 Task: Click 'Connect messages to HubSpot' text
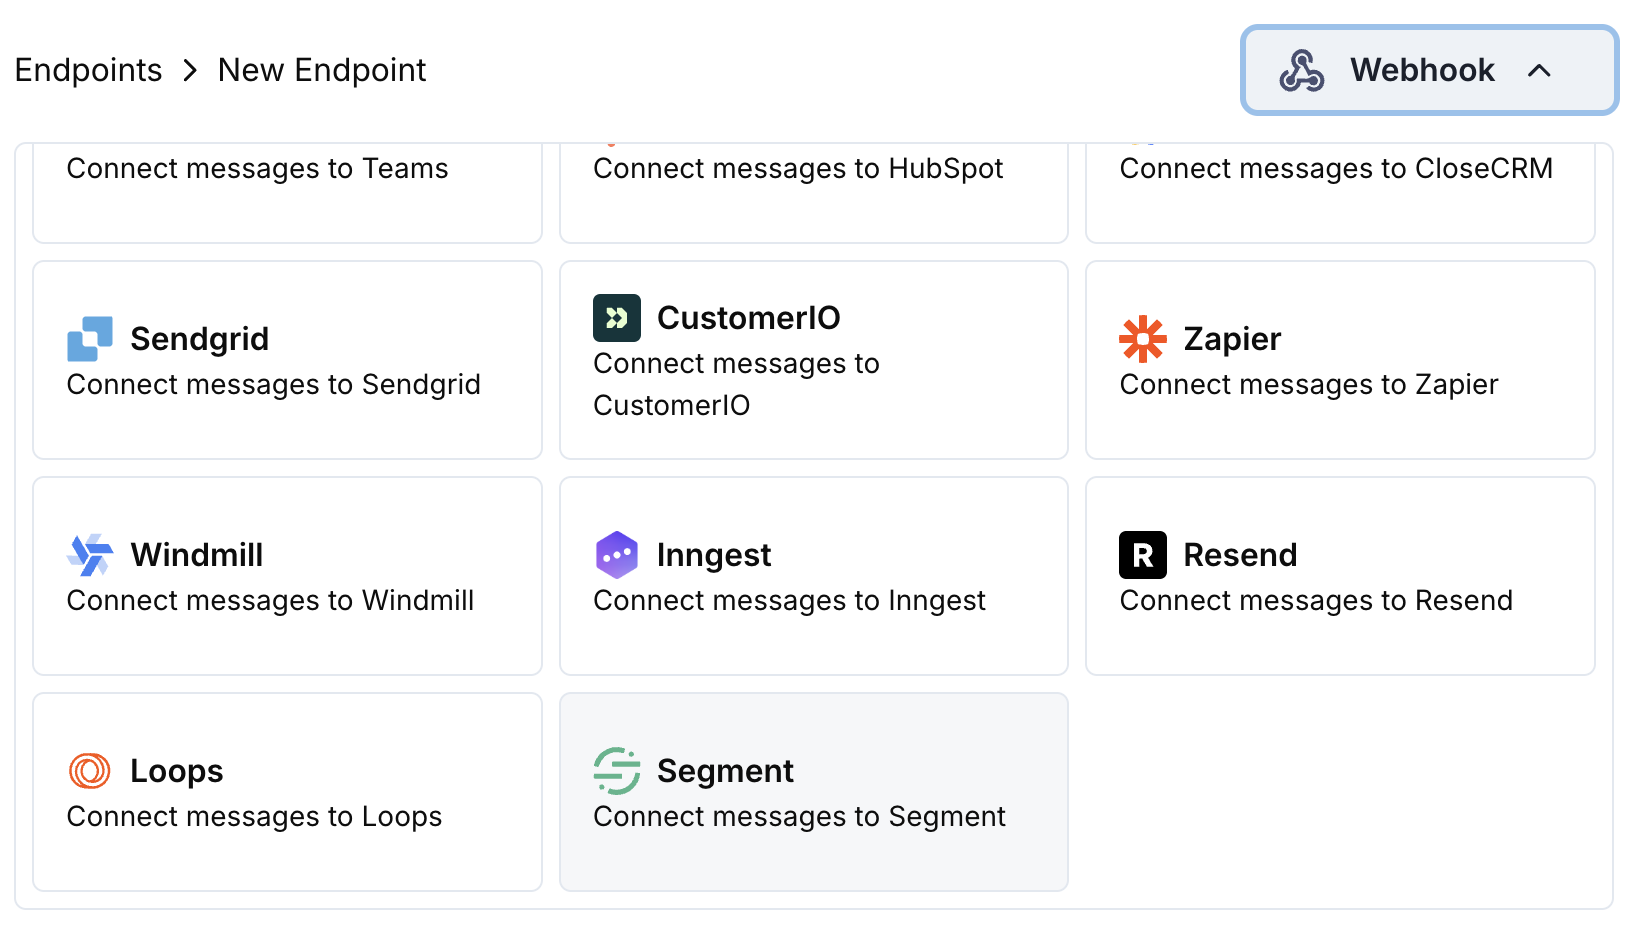[x=798, y=168]
